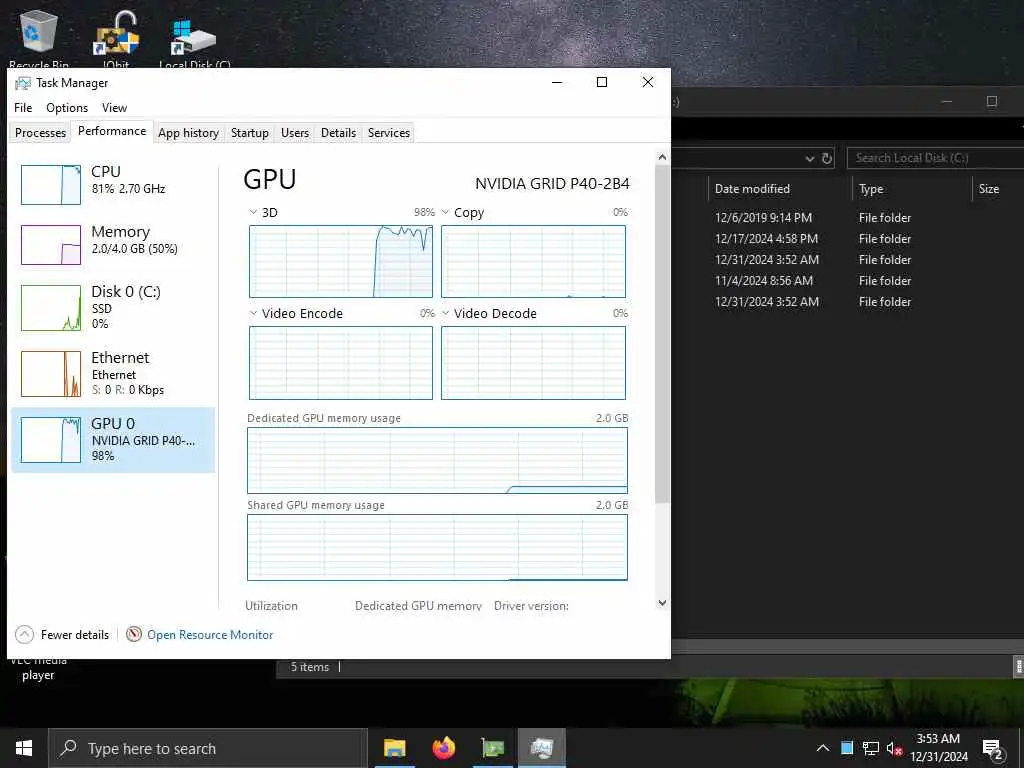Switch to the Processes tab

pyautogui.click(x=40, y=133)
